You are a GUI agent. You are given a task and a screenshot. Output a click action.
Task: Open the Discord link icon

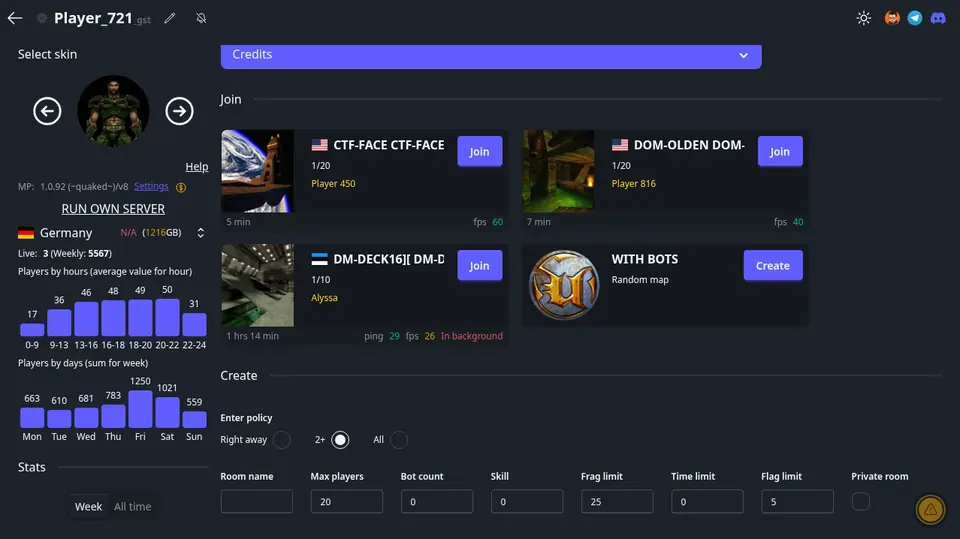point(938,18)
